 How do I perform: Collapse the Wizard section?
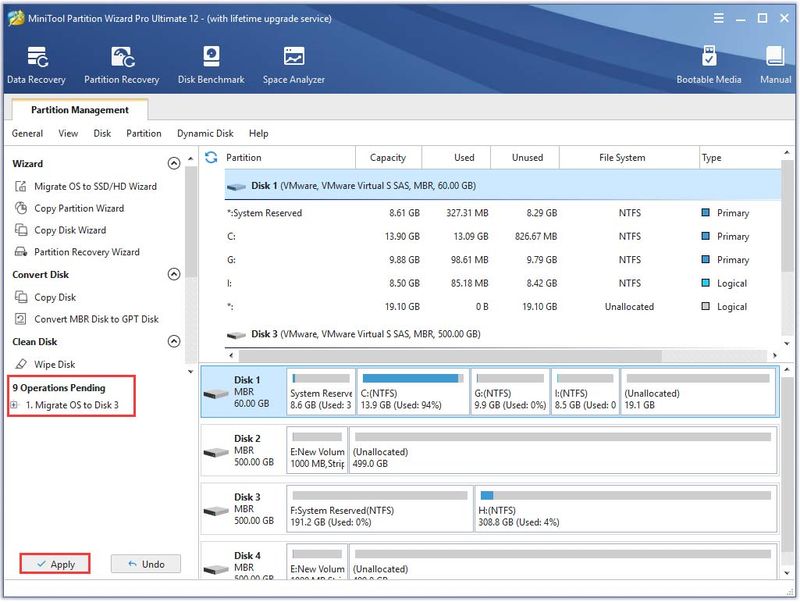pyautogui.click(x=174, y=163)
